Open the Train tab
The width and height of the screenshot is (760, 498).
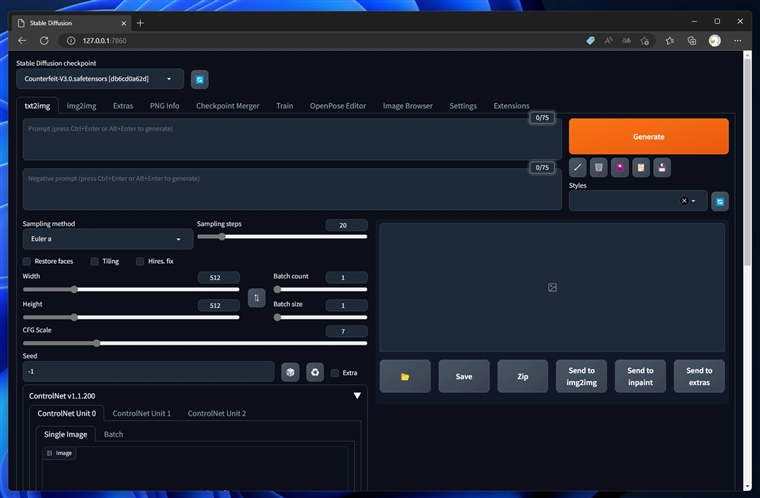[285, 106]
